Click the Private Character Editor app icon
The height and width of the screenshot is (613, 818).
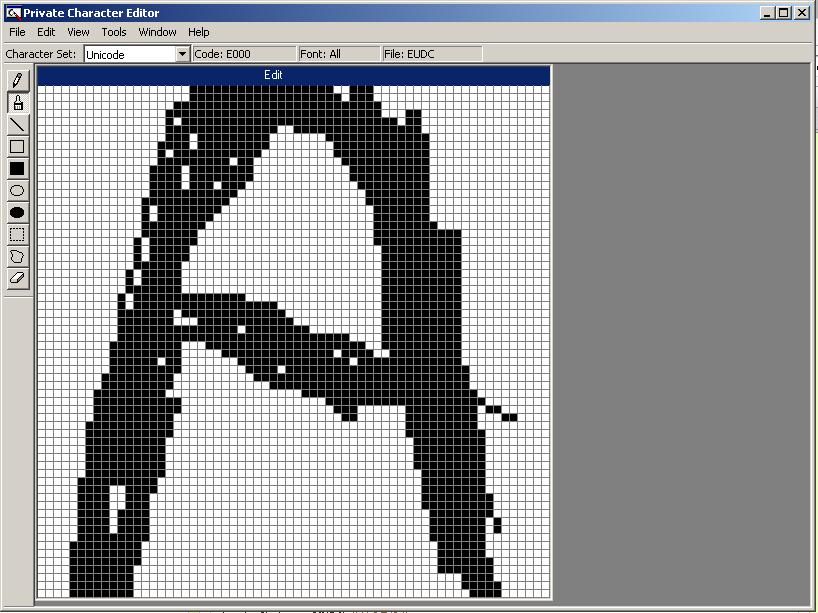point(14,13)
